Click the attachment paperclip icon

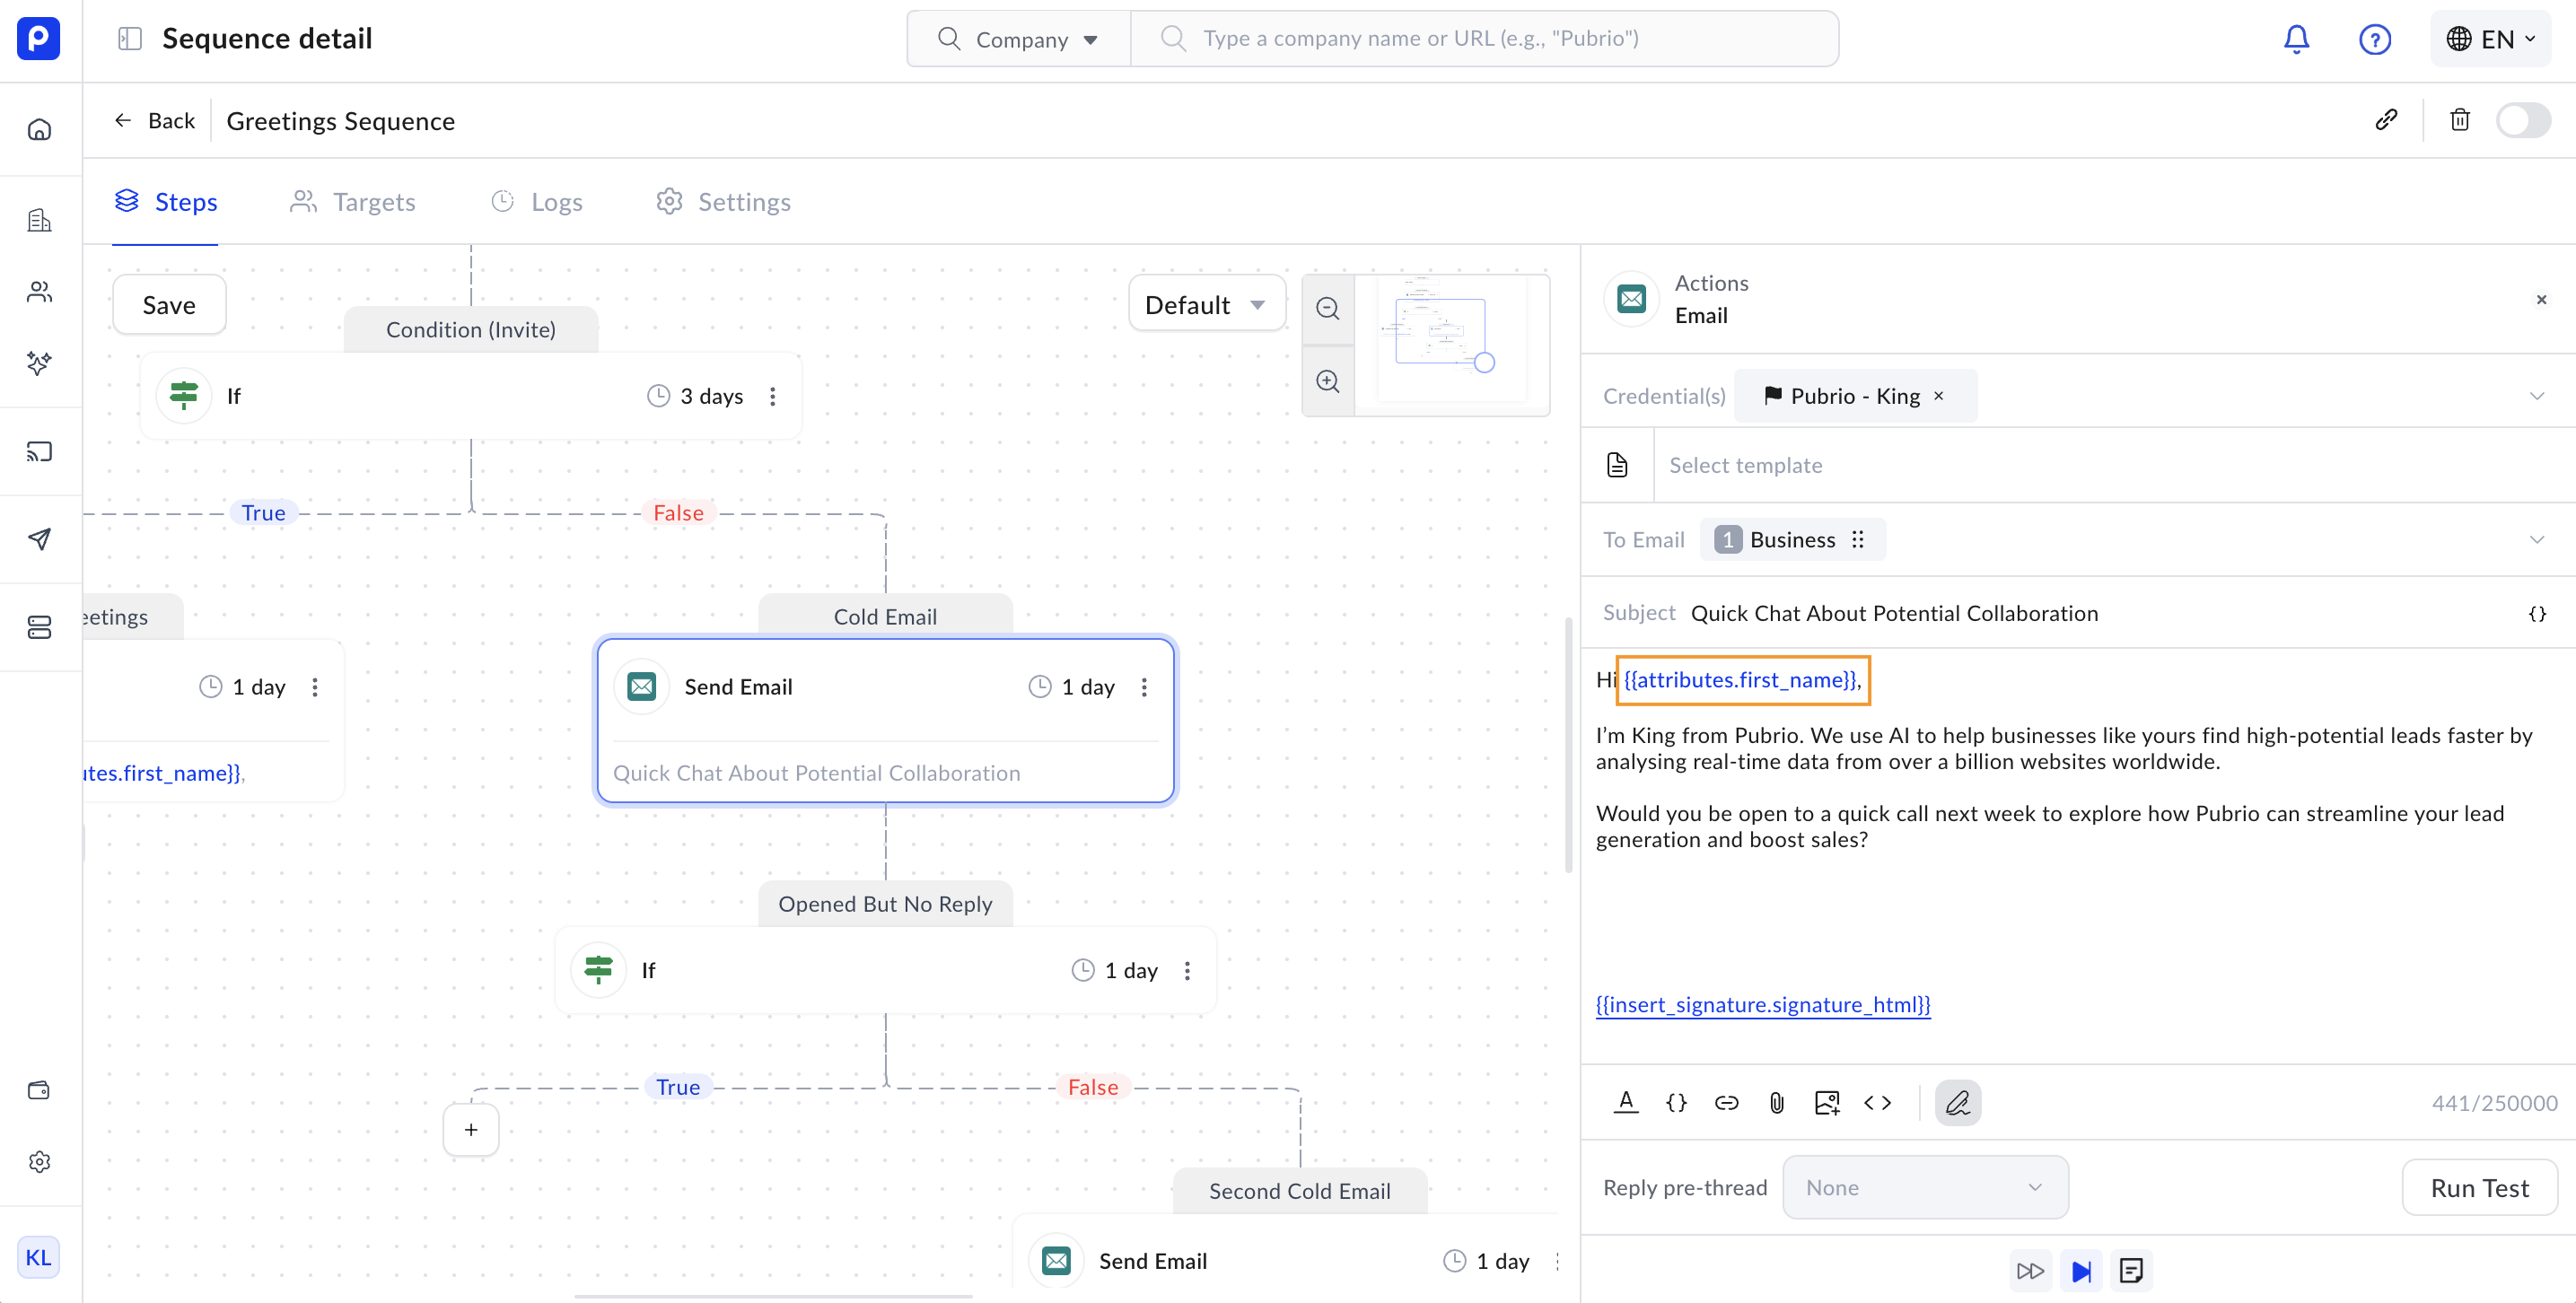(x=1776, y=1102)
